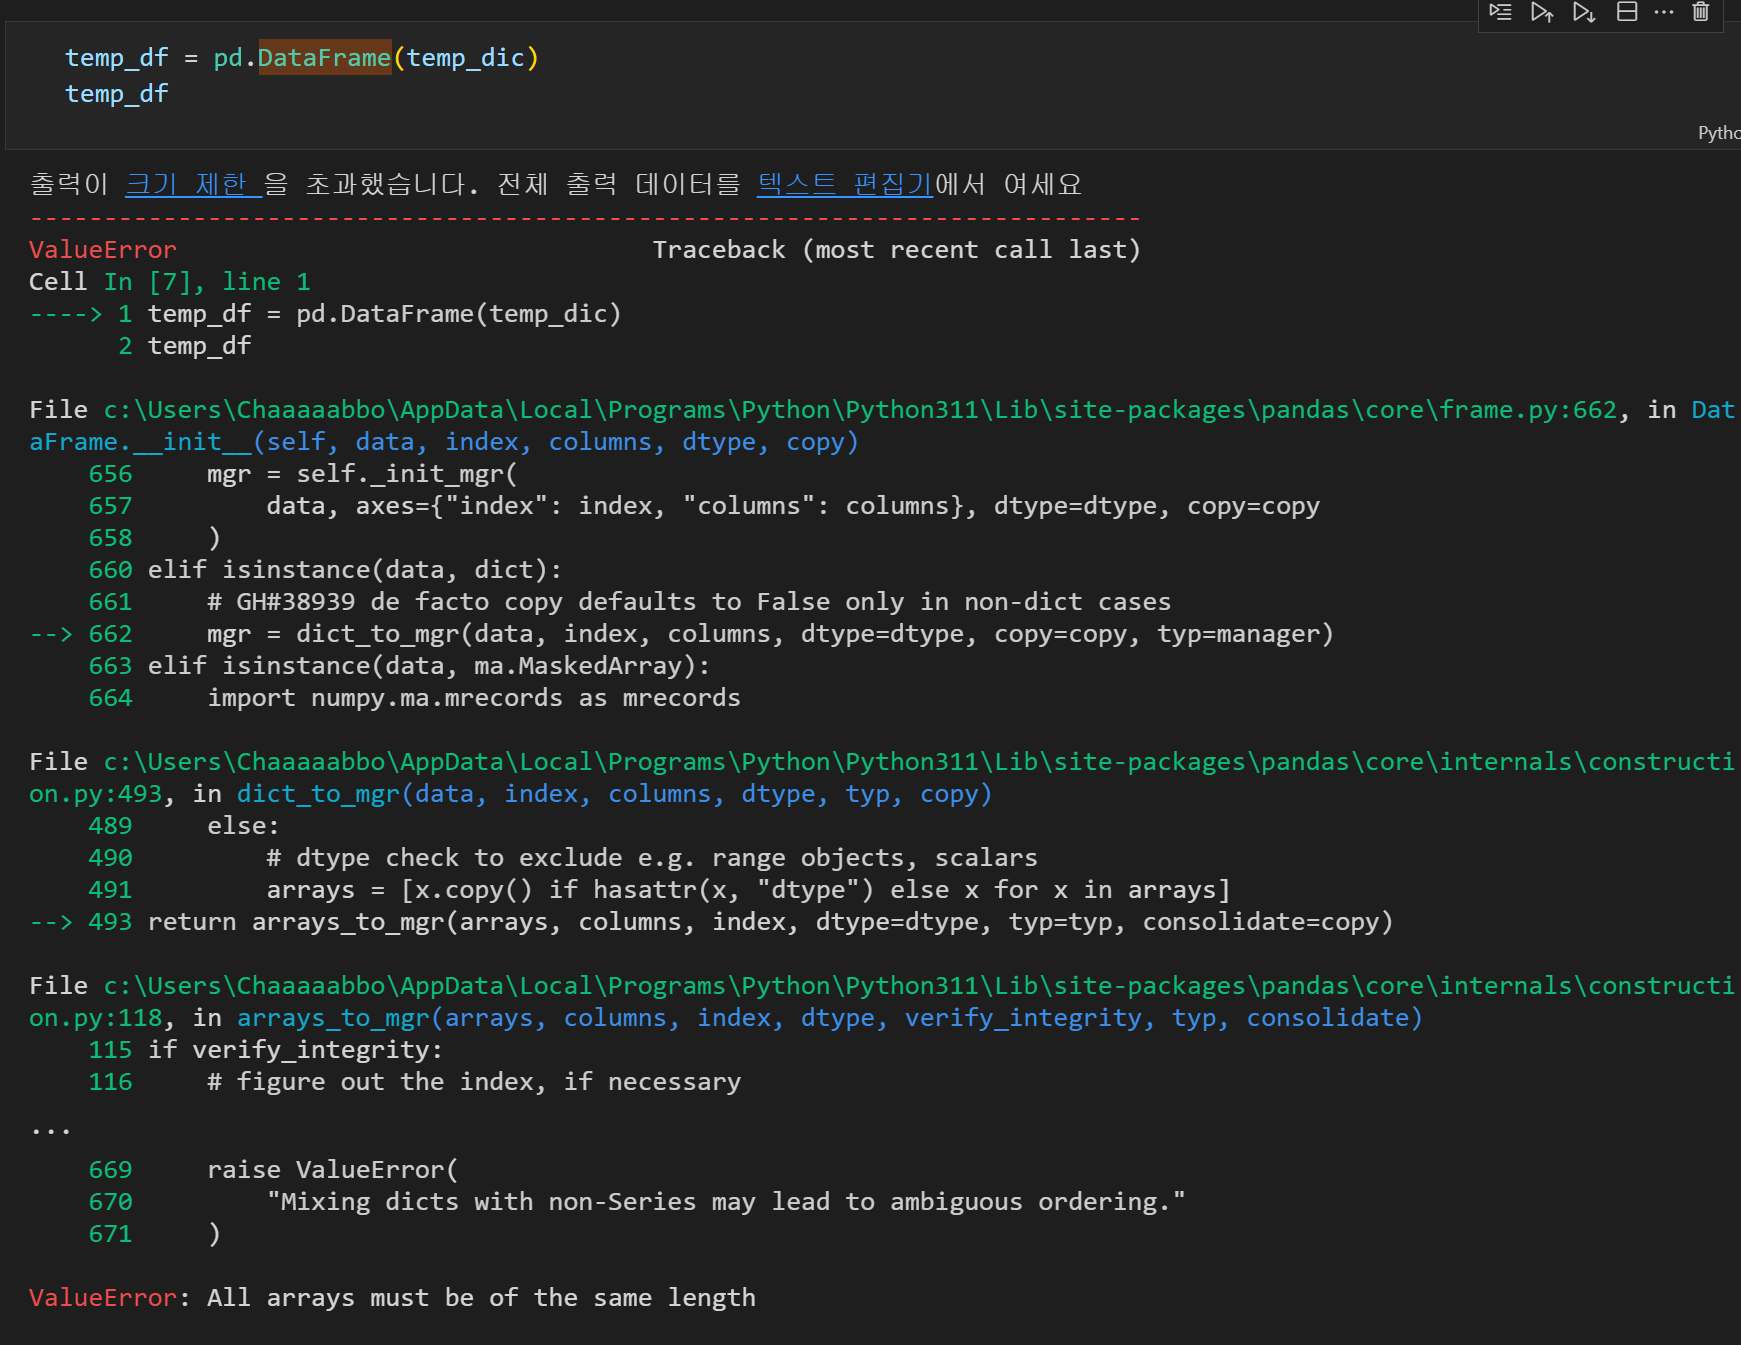Click 'arrays_to_mgr(arrays, columns, index' signature
Viewport: 1741px width, 1345px height.
point(829,1018)
